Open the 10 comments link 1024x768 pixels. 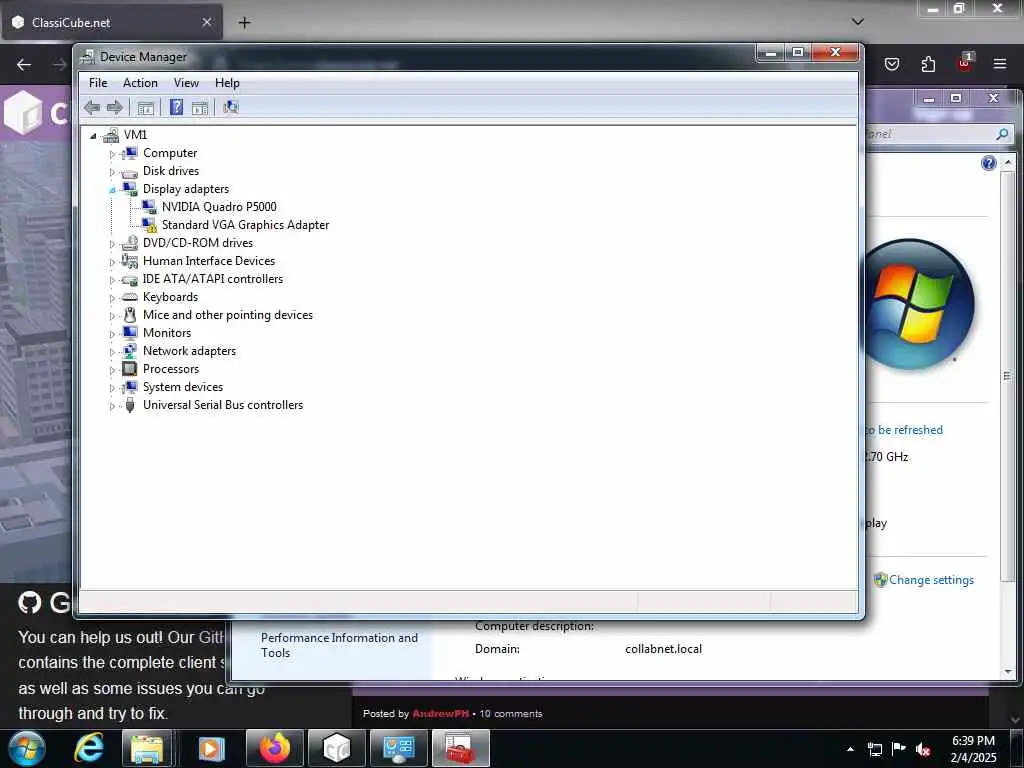tap(511, 714)
